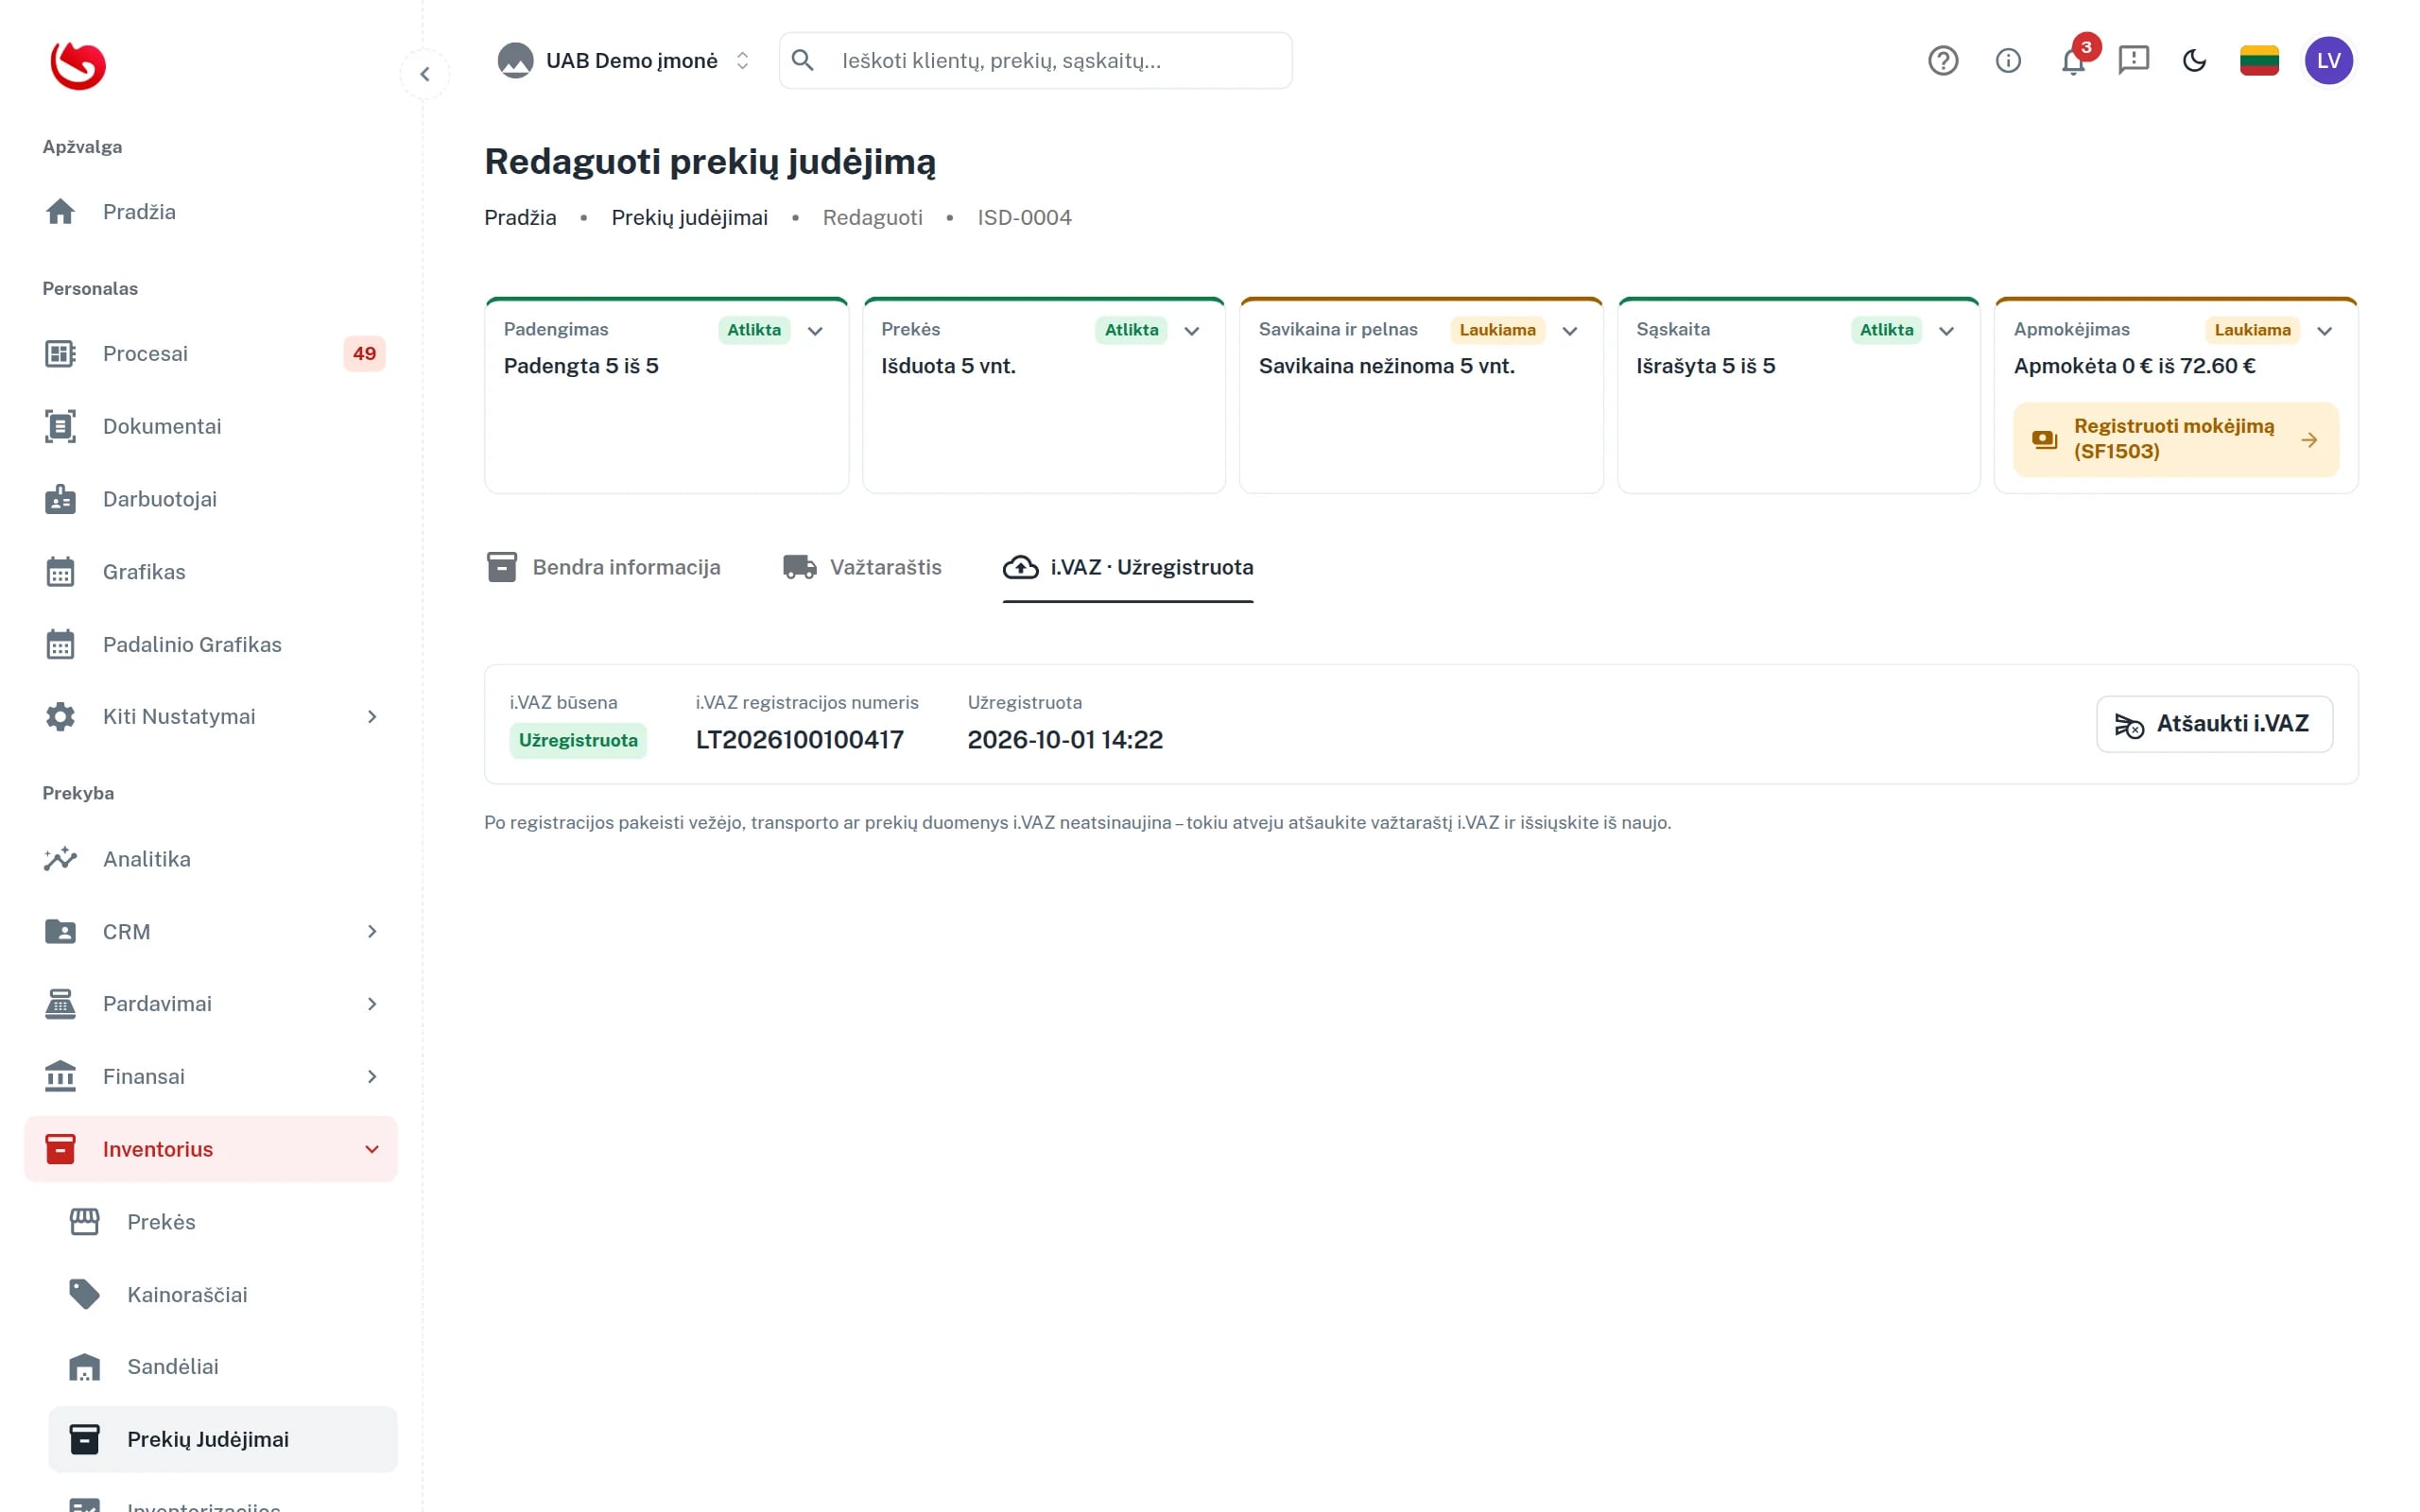Click the red app logo
2420x1512 pixels.
pyautogui.click(x=78, y=66)
